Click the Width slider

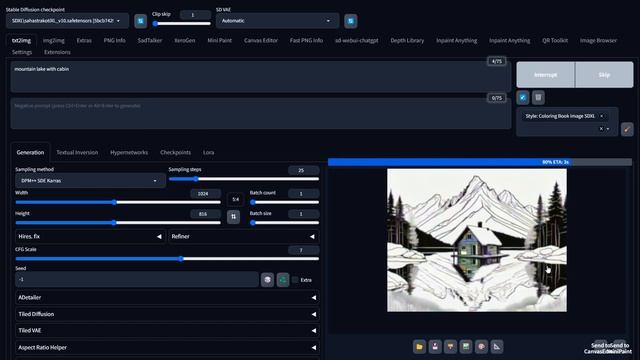coord(118,202)
